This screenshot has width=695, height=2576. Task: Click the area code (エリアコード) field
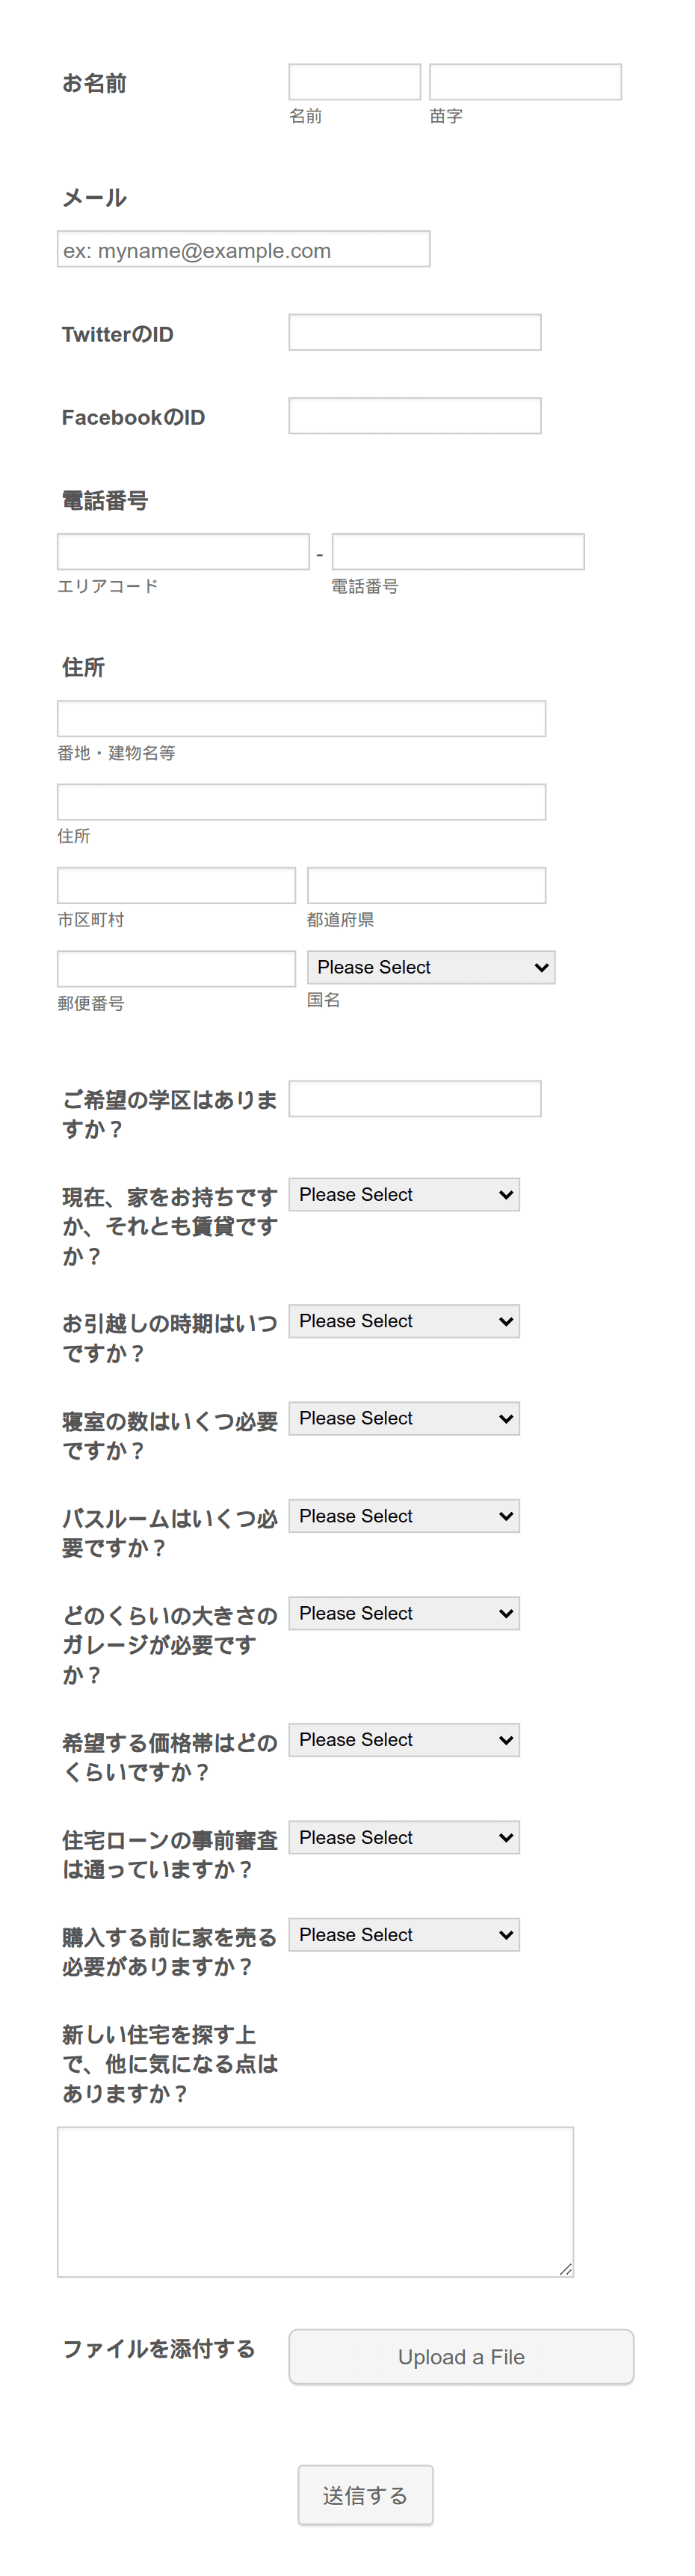tap(183, 552)
